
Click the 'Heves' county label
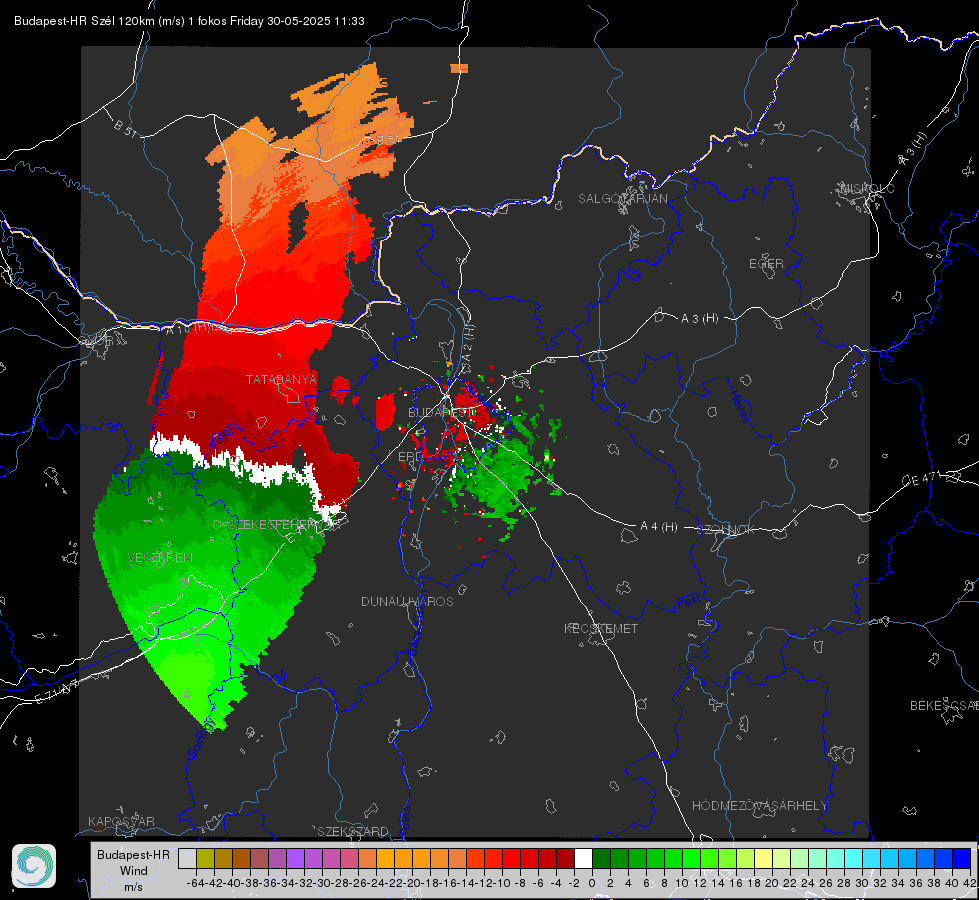[740, 406]
